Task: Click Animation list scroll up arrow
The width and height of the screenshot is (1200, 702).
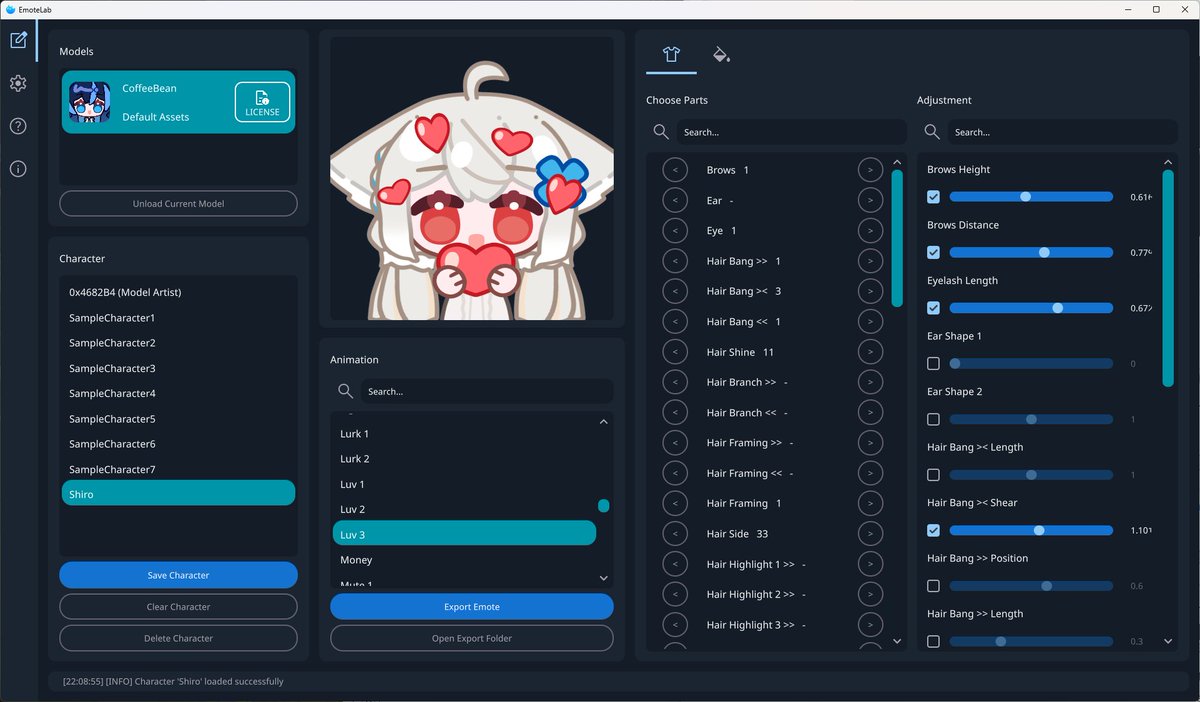Action: pyautogui.click(x=603, y=422)
